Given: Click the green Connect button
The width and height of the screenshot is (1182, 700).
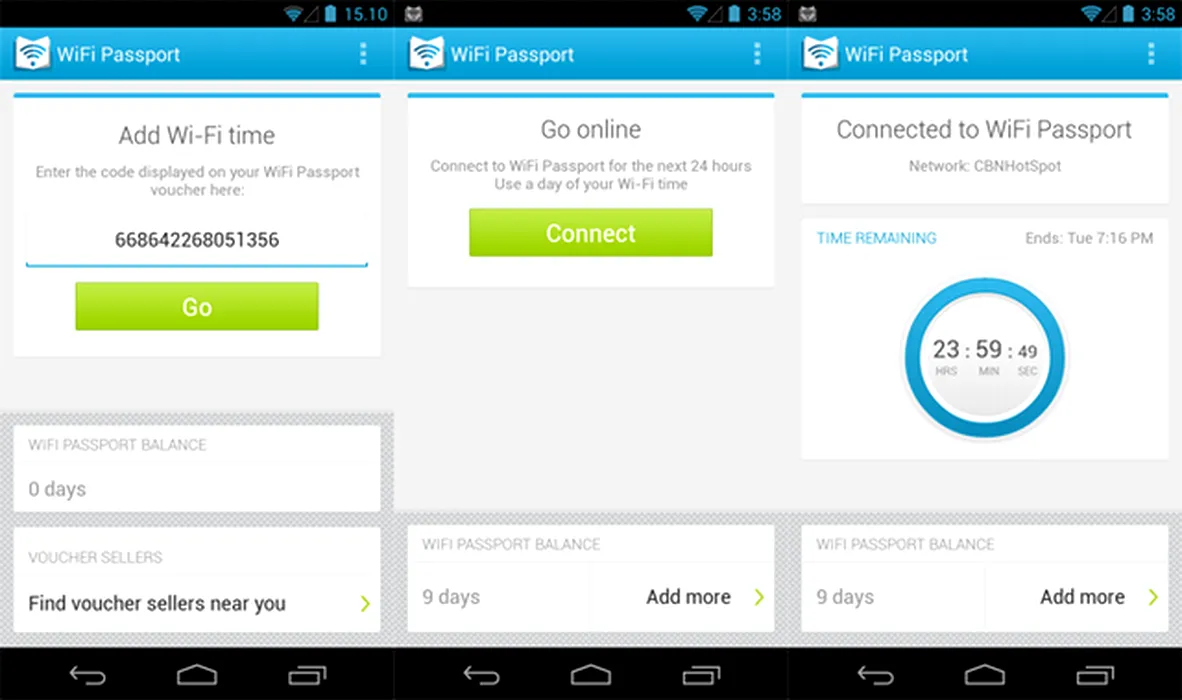Looking at the screenshot, I should 590,233.
